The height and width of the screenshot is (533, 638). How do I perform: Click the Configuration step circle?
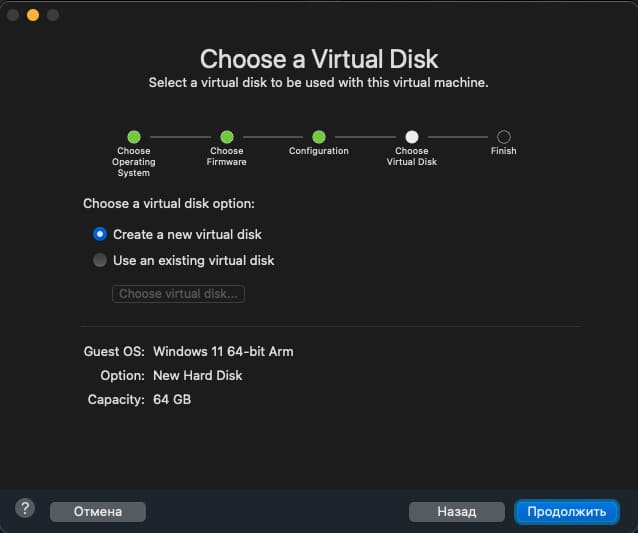point(319,137)
